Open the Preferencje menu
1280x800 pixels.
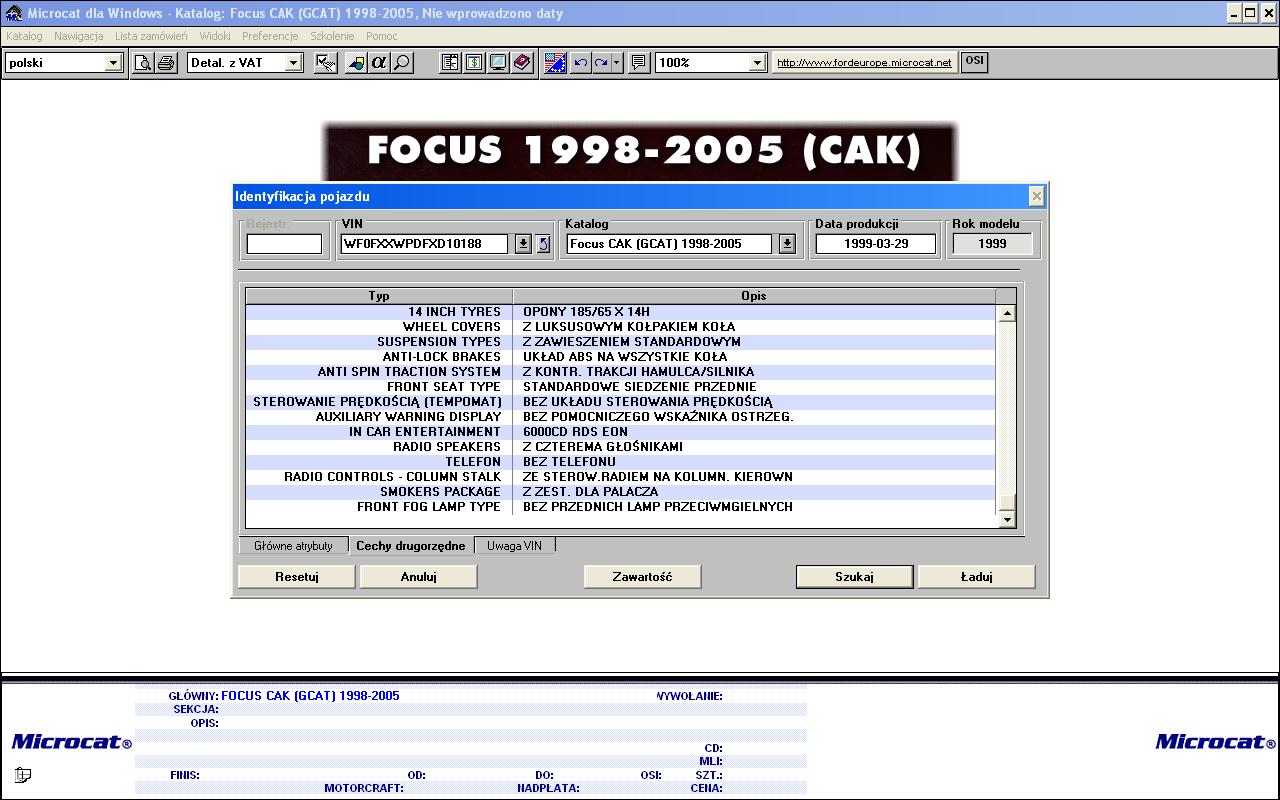point(270,36)
